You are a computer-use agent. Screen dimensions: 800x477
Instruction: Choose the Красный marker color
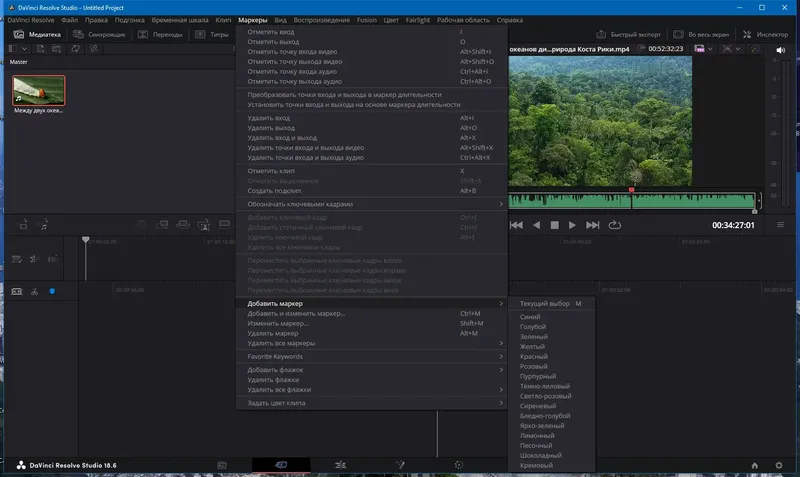(x=531, y=356)
